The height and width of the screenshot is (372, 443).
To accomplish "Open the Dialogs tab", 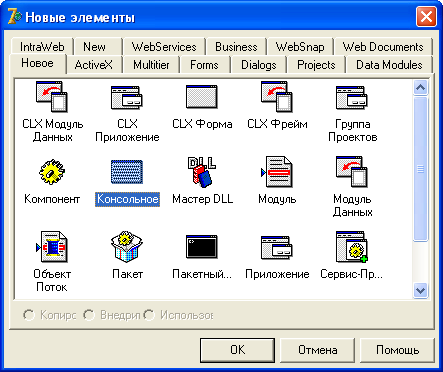I will click(x=259, y=65).
